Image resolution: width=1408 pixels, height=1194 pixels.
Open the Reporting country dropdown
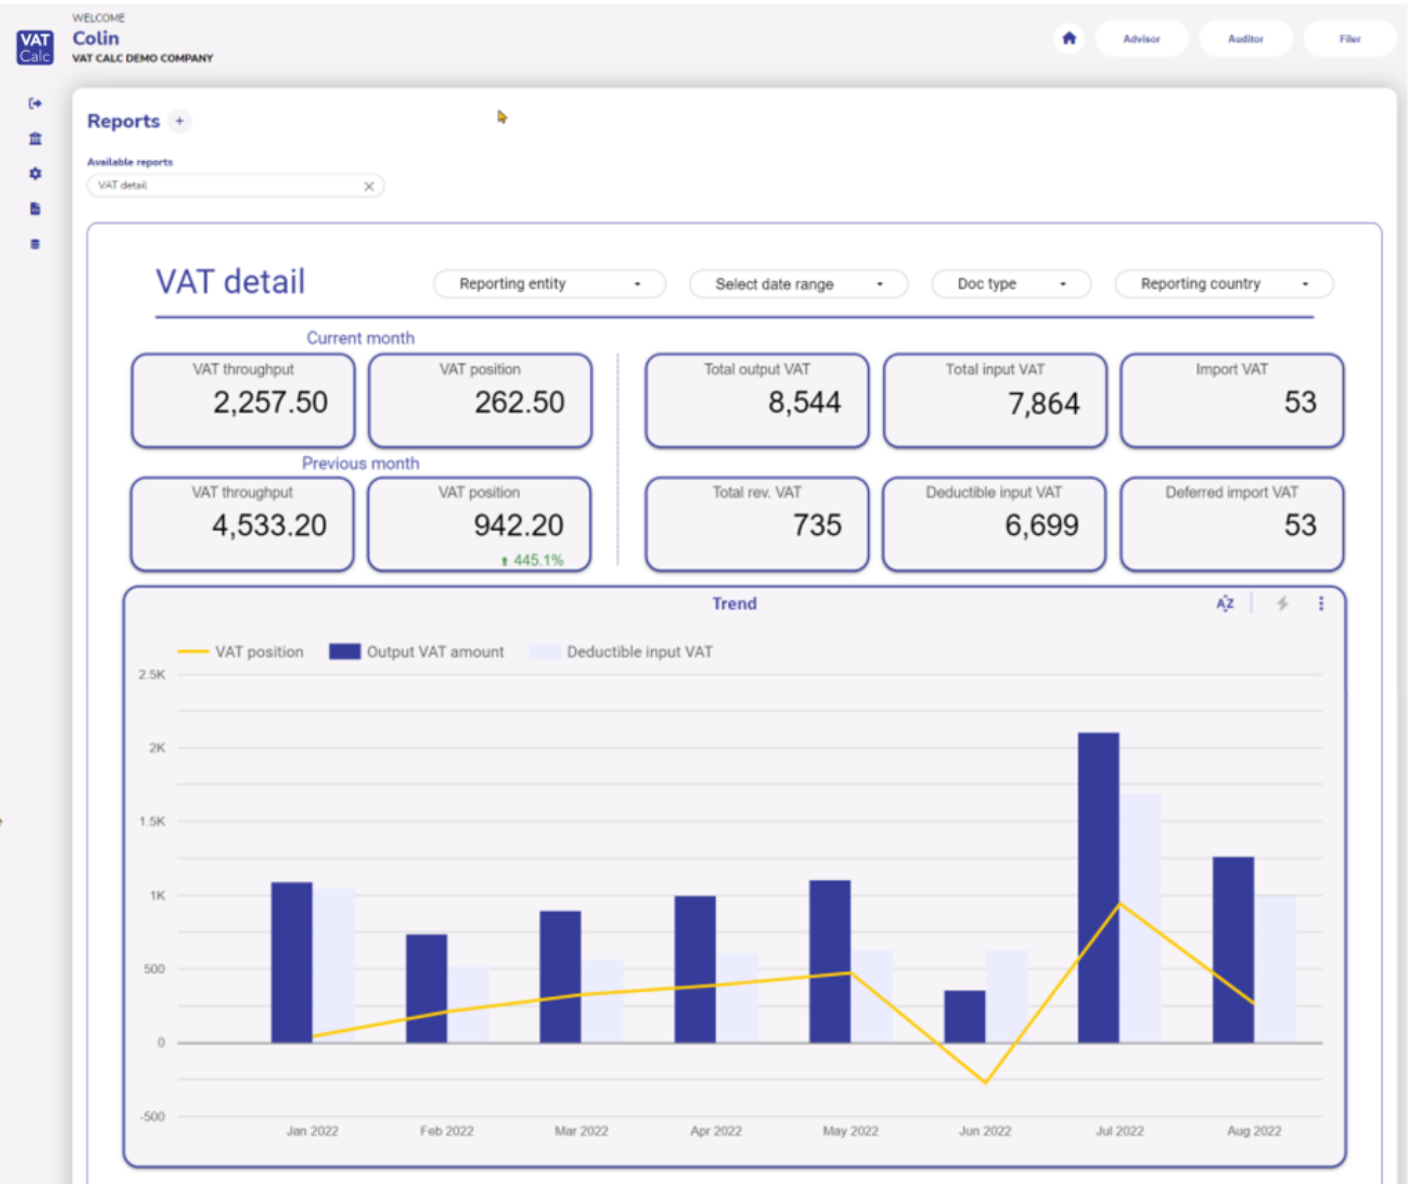[1224, 284]
